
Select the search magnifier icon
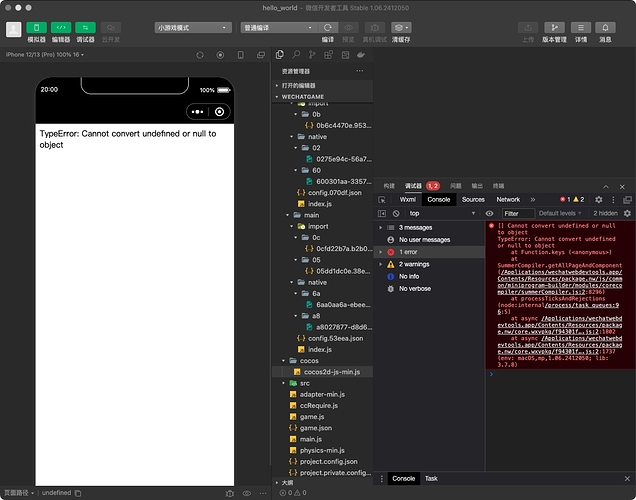pyautogui.click(x=296, y=55)
